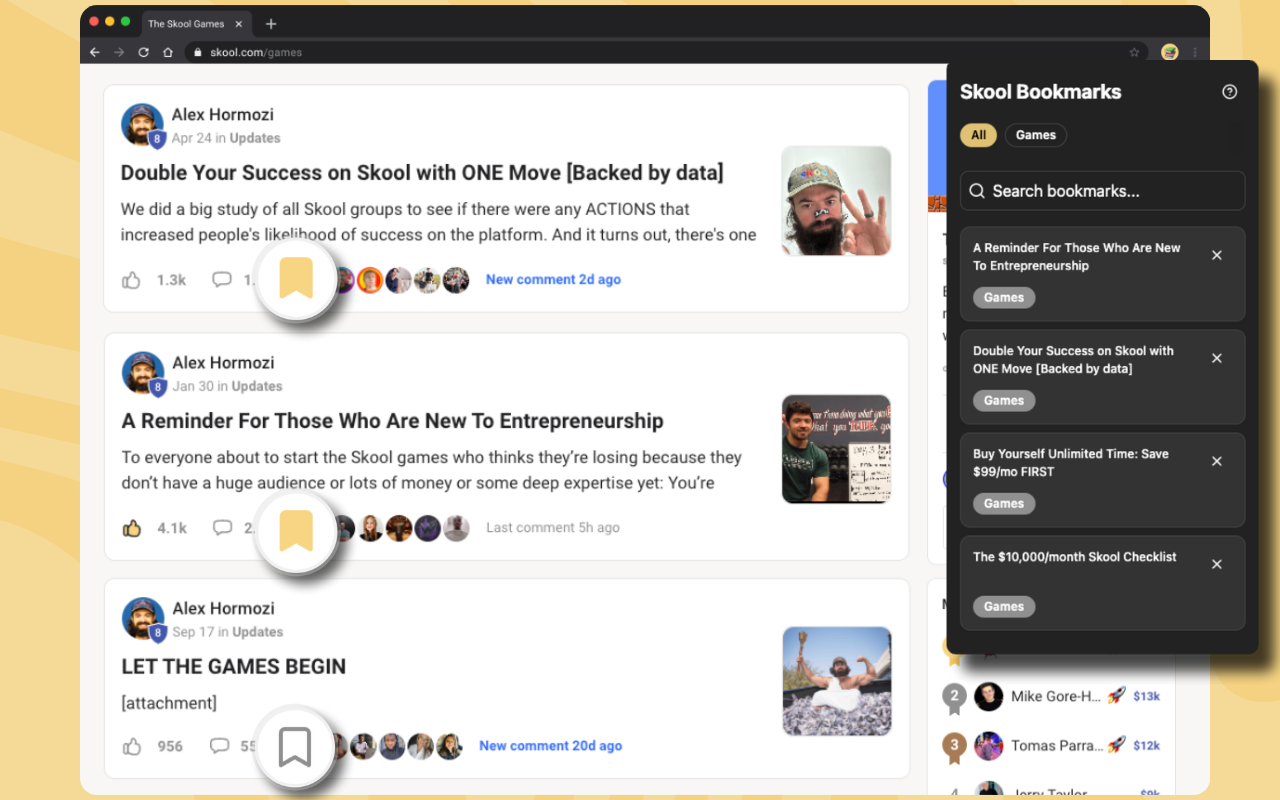Click the 956 like count
Screen dimensions: 1280x800
coord(170,746)
